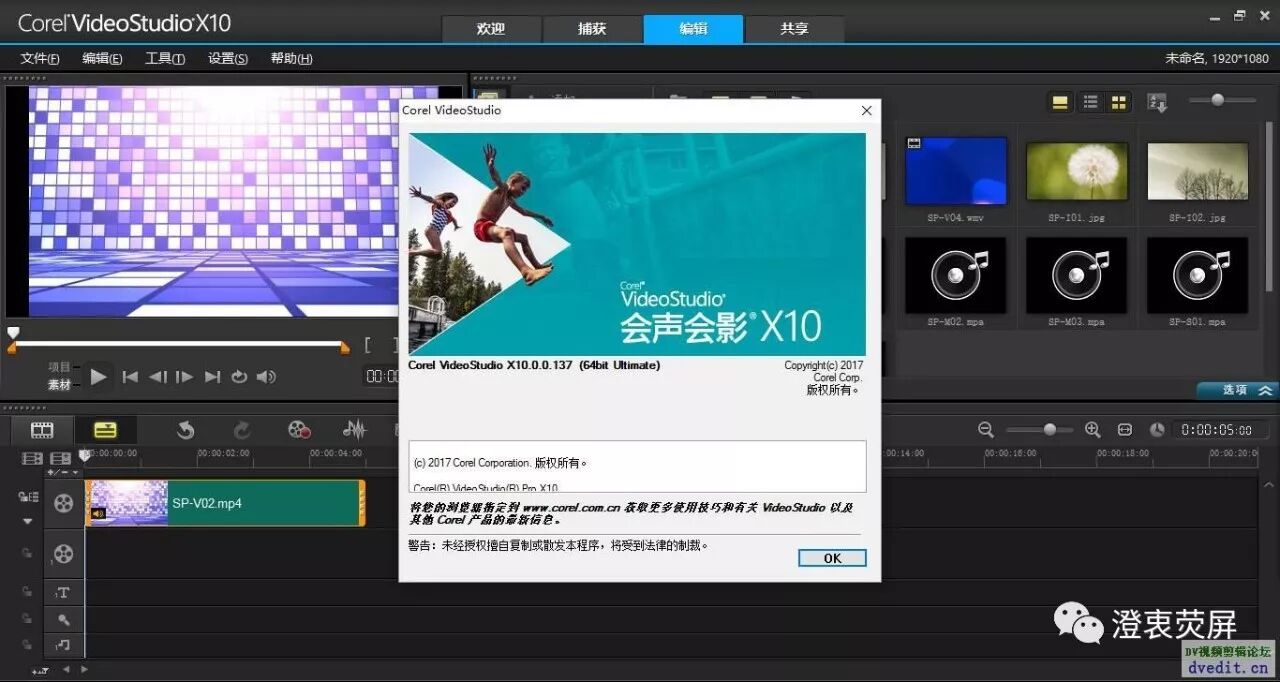Viewport: 1280px width, 682px height.
Task: Fit project in timeline window
Action: pos(1125,430)
